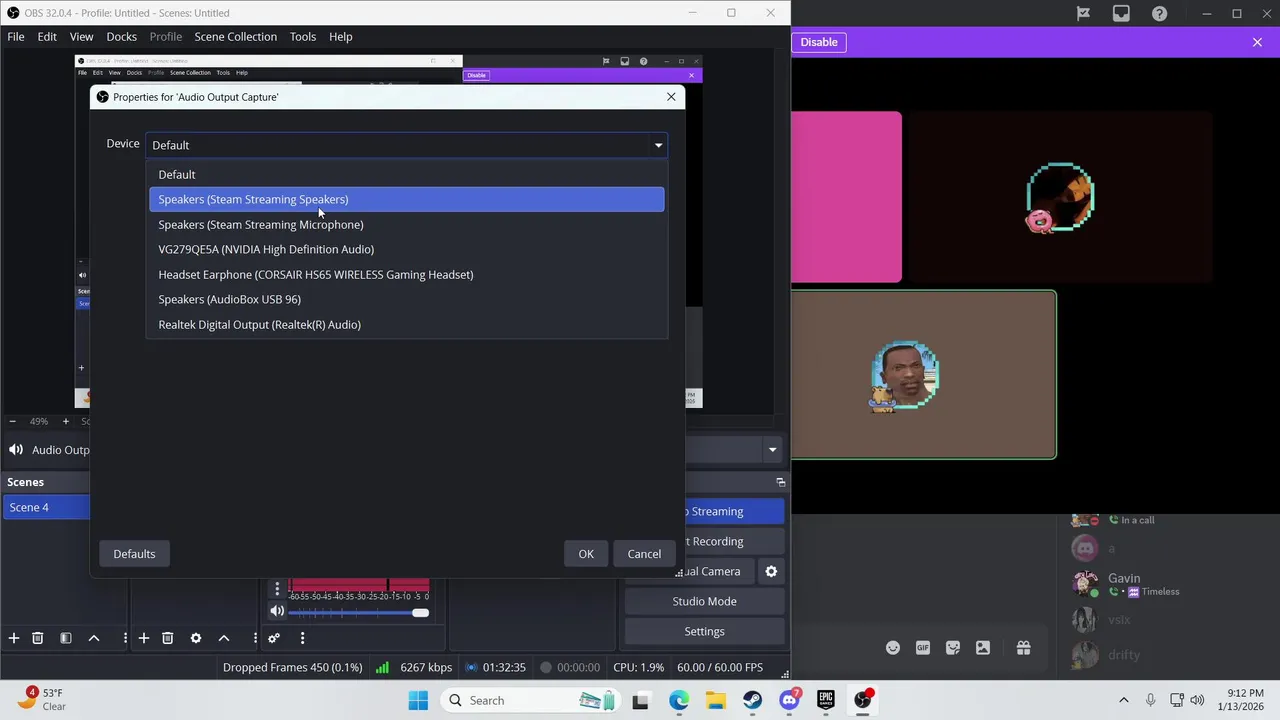Open the Scene Collection menu

coord(235,36)
